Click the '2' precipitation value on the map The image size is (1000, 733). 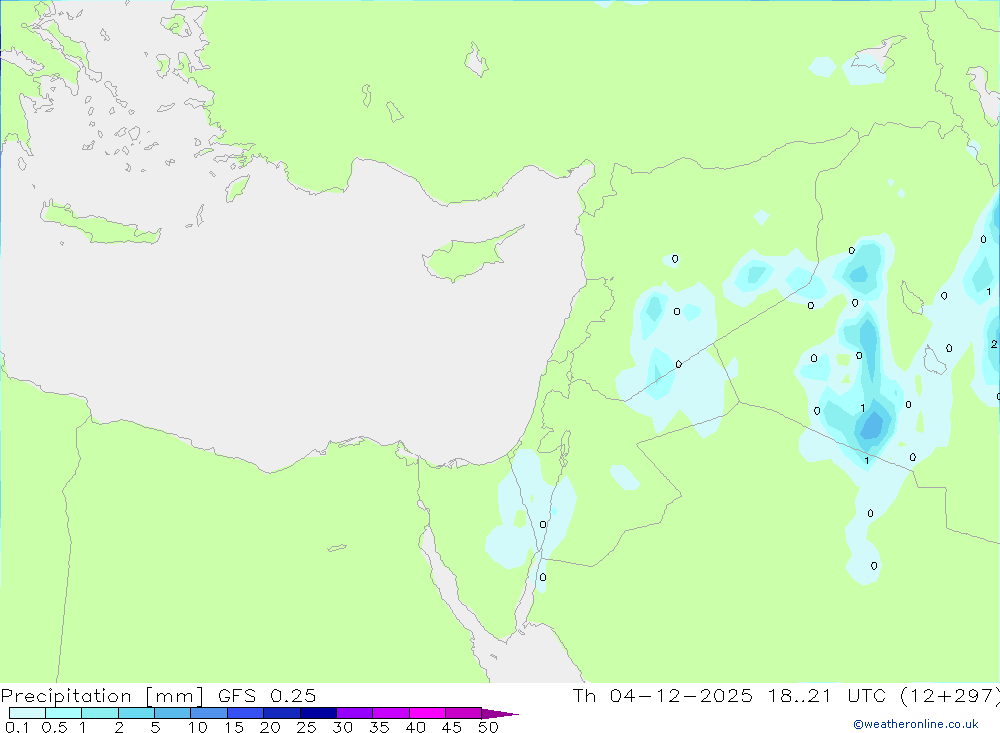994,344
